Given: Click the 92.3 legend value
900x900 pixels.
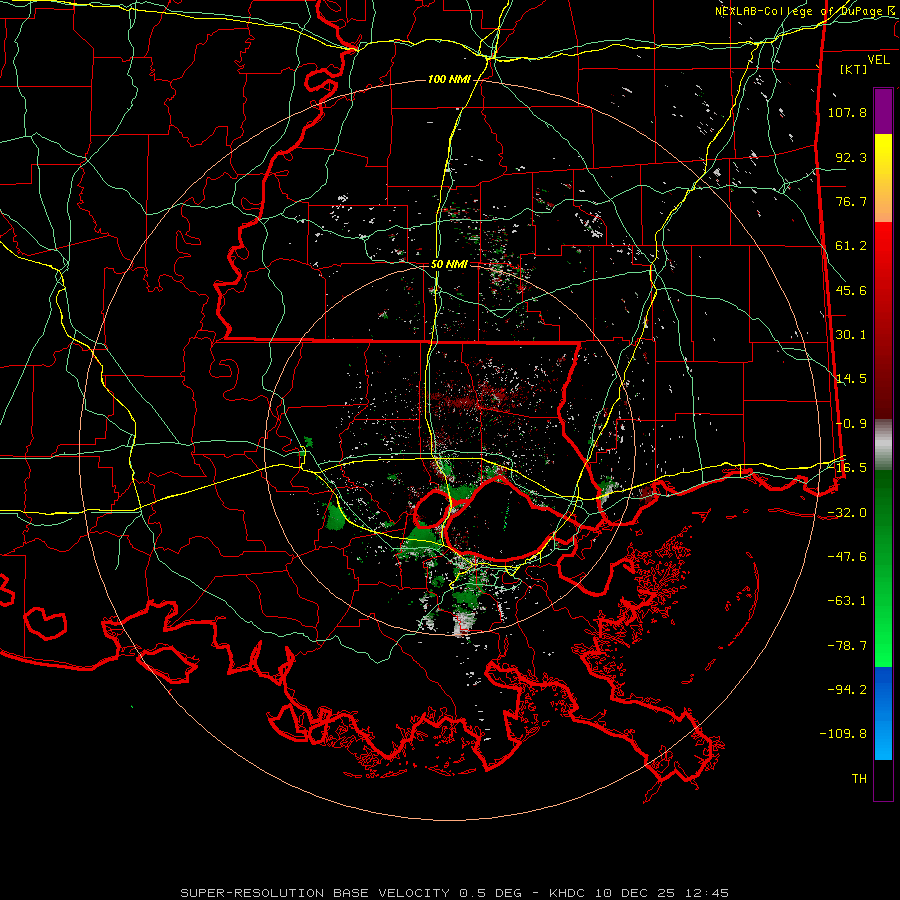Looking at the screenshot, I should (x=851, y=157).
